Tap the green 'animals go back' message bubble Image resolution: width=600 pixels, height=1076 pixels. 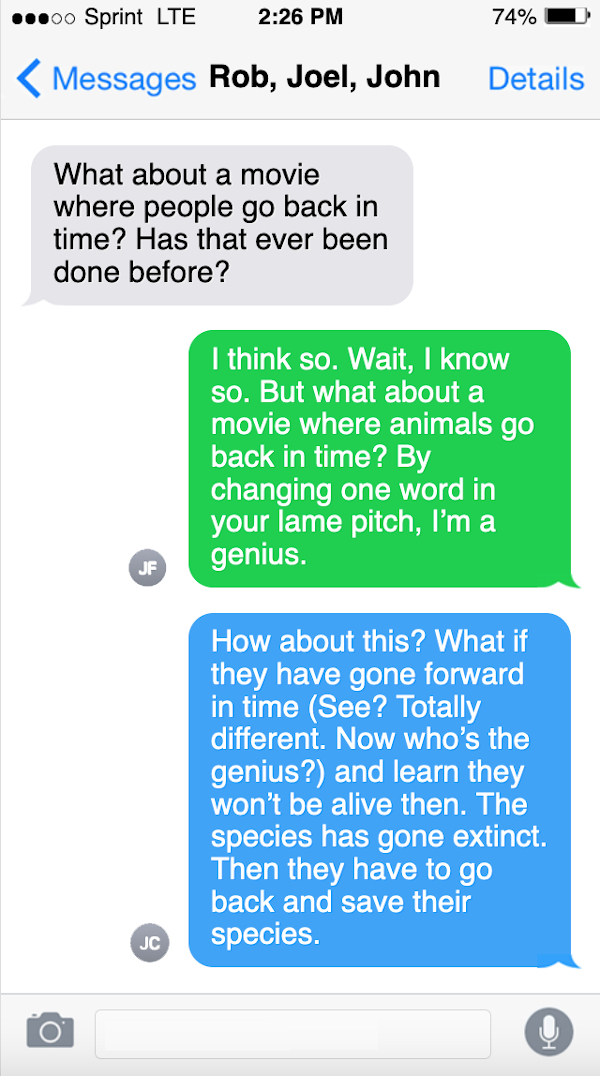(x=379, y=457)
